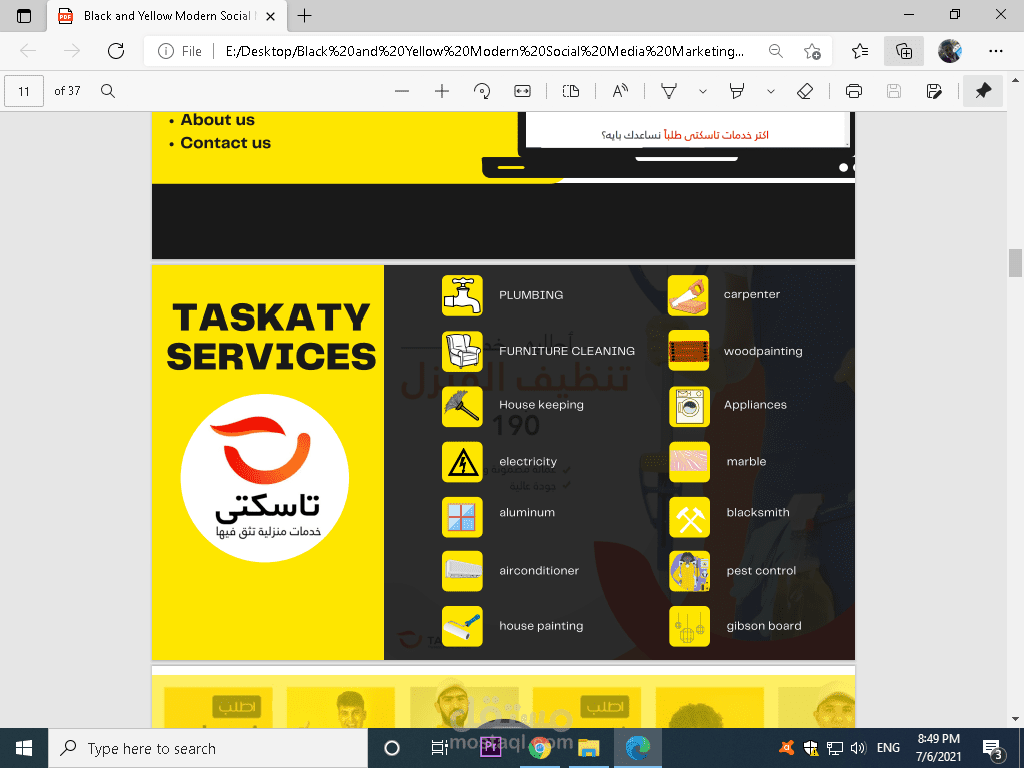This screenshot has height=768, width=1024.
Task: Click the address bar URL
Action: pyautogui.click(x=484, y=51)
